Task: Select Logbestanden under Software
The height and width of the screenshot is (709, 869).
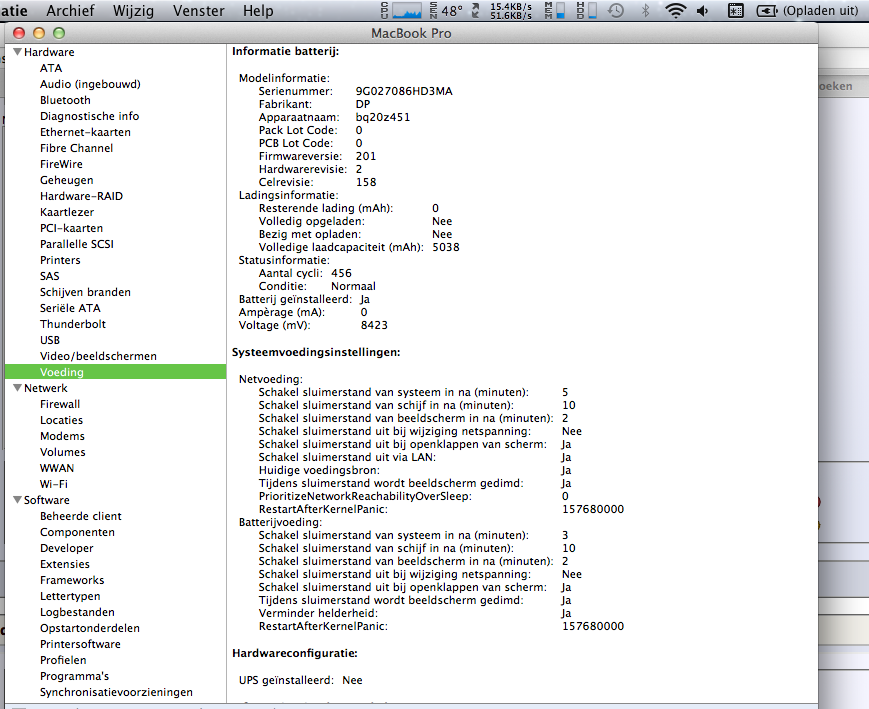Action: click(77, 613)
